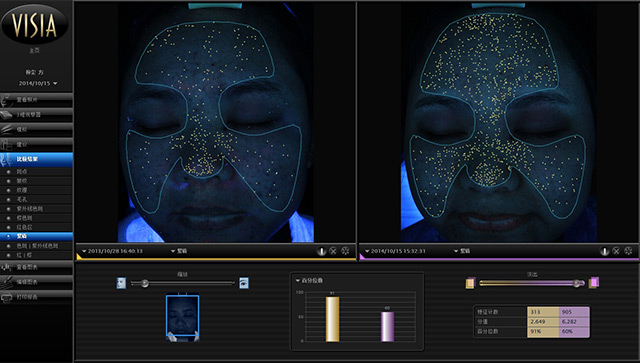
Task: Go to the 主页 home link under the logo
Action: coord(34,51)
